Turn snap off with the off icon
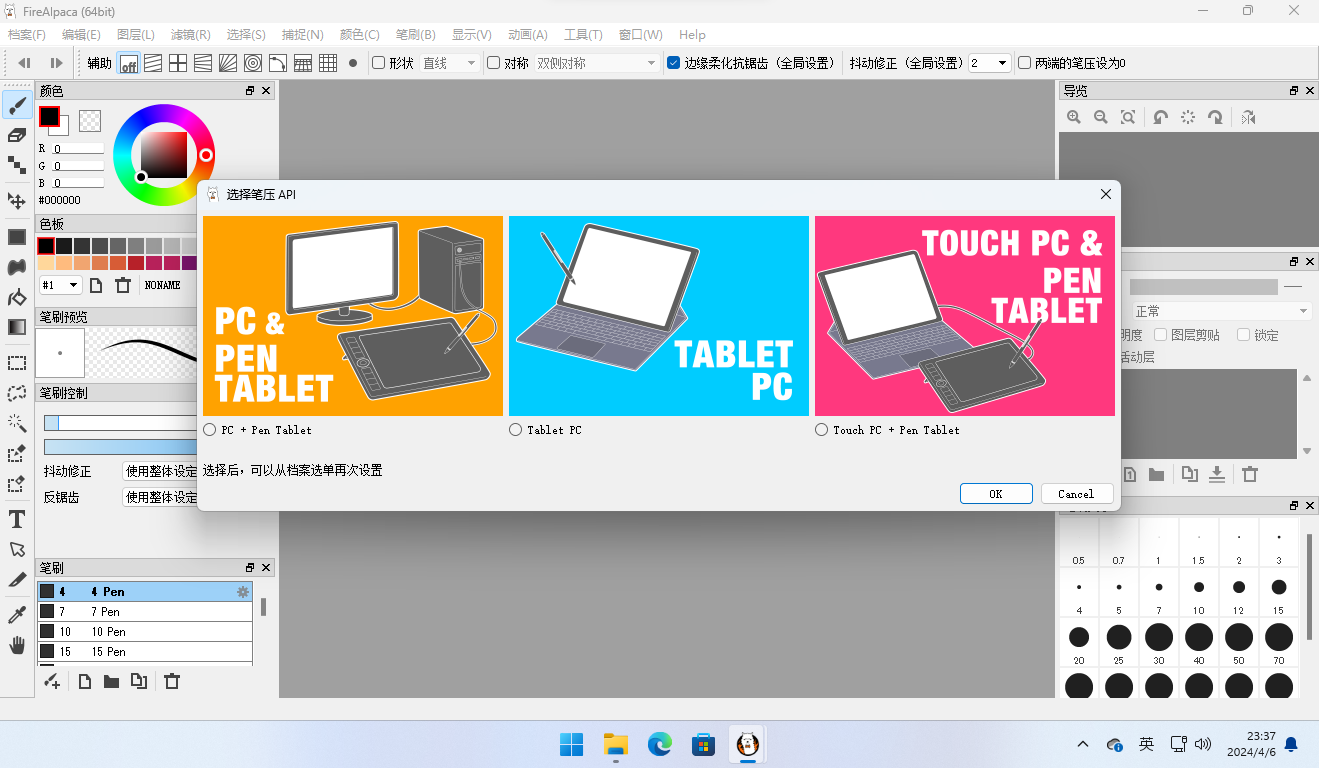 [x=129, y=63]
